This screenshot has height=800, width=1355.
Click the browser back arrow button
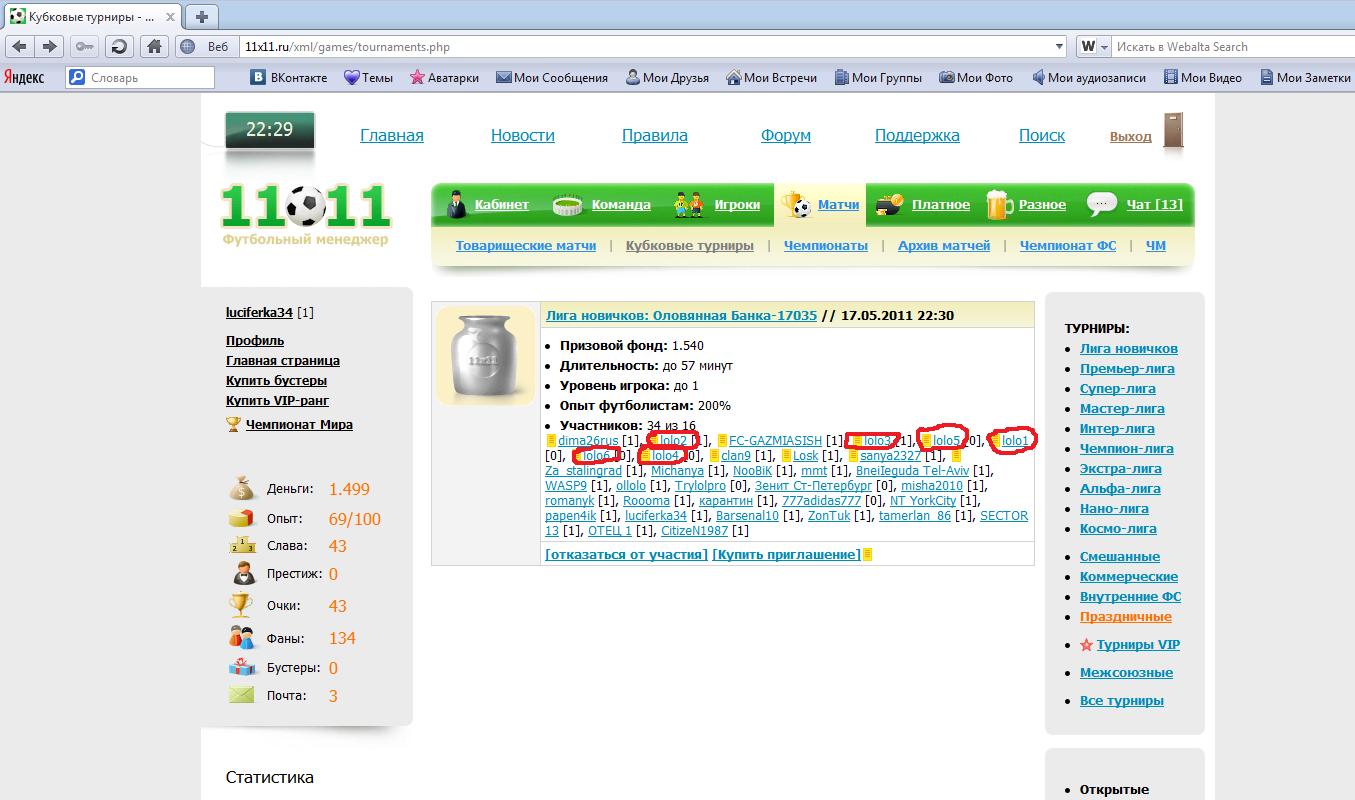[x=19, y=47]
